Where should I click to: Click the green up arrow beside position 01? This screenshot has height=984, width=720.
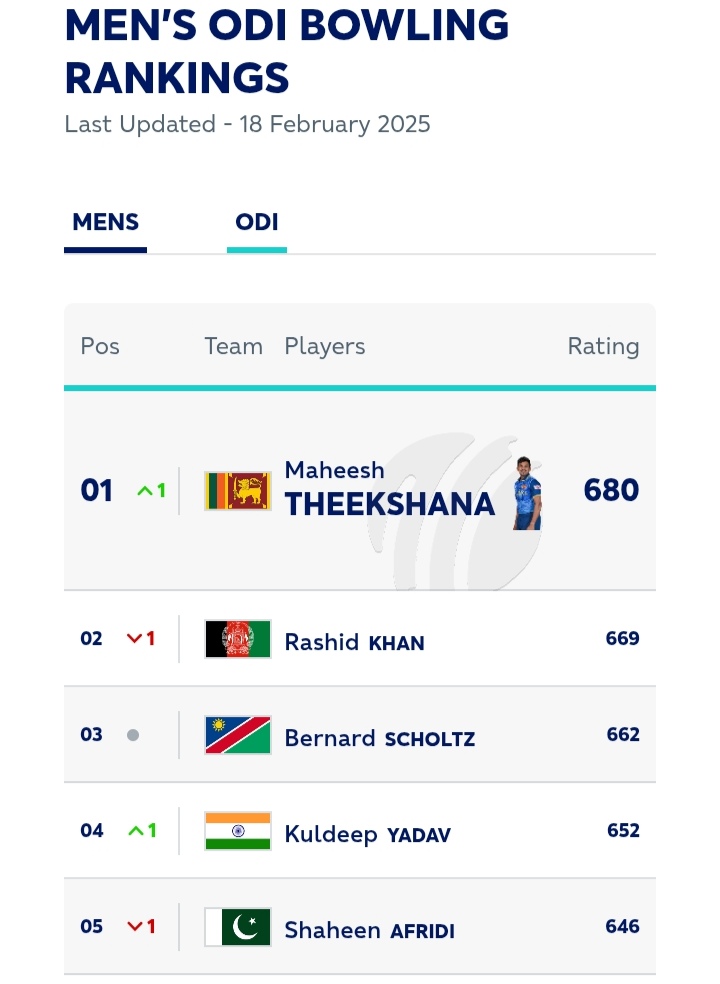(143, 491)
